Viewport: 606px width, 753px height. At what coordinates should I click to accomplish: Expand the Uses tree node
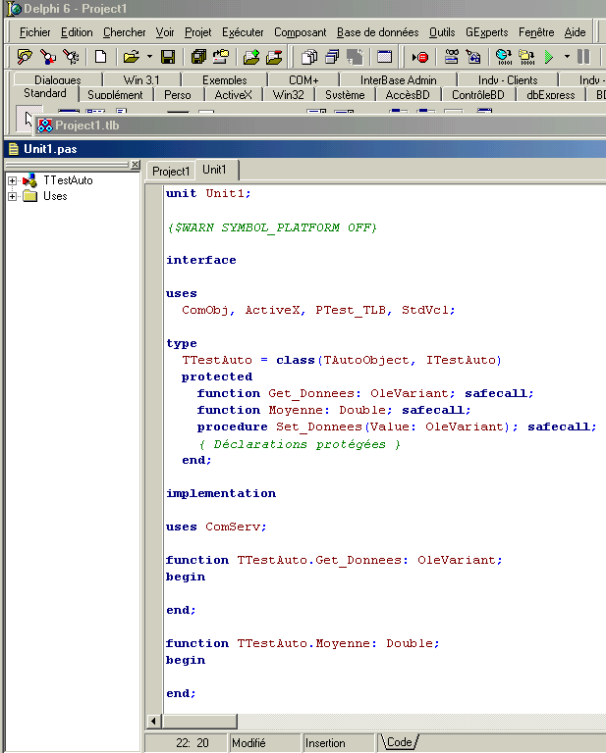pyautogui.click(x=12, y=196)
